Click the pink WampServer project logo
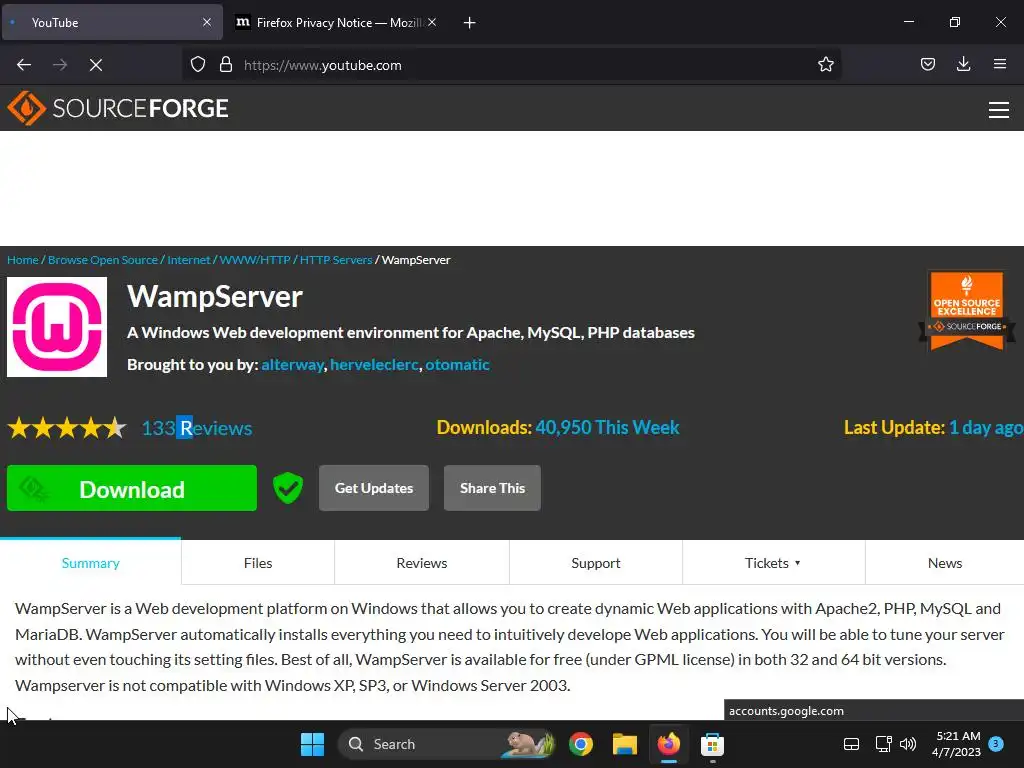The height and width of the screenshot is (768, 1024). point(57,327)
